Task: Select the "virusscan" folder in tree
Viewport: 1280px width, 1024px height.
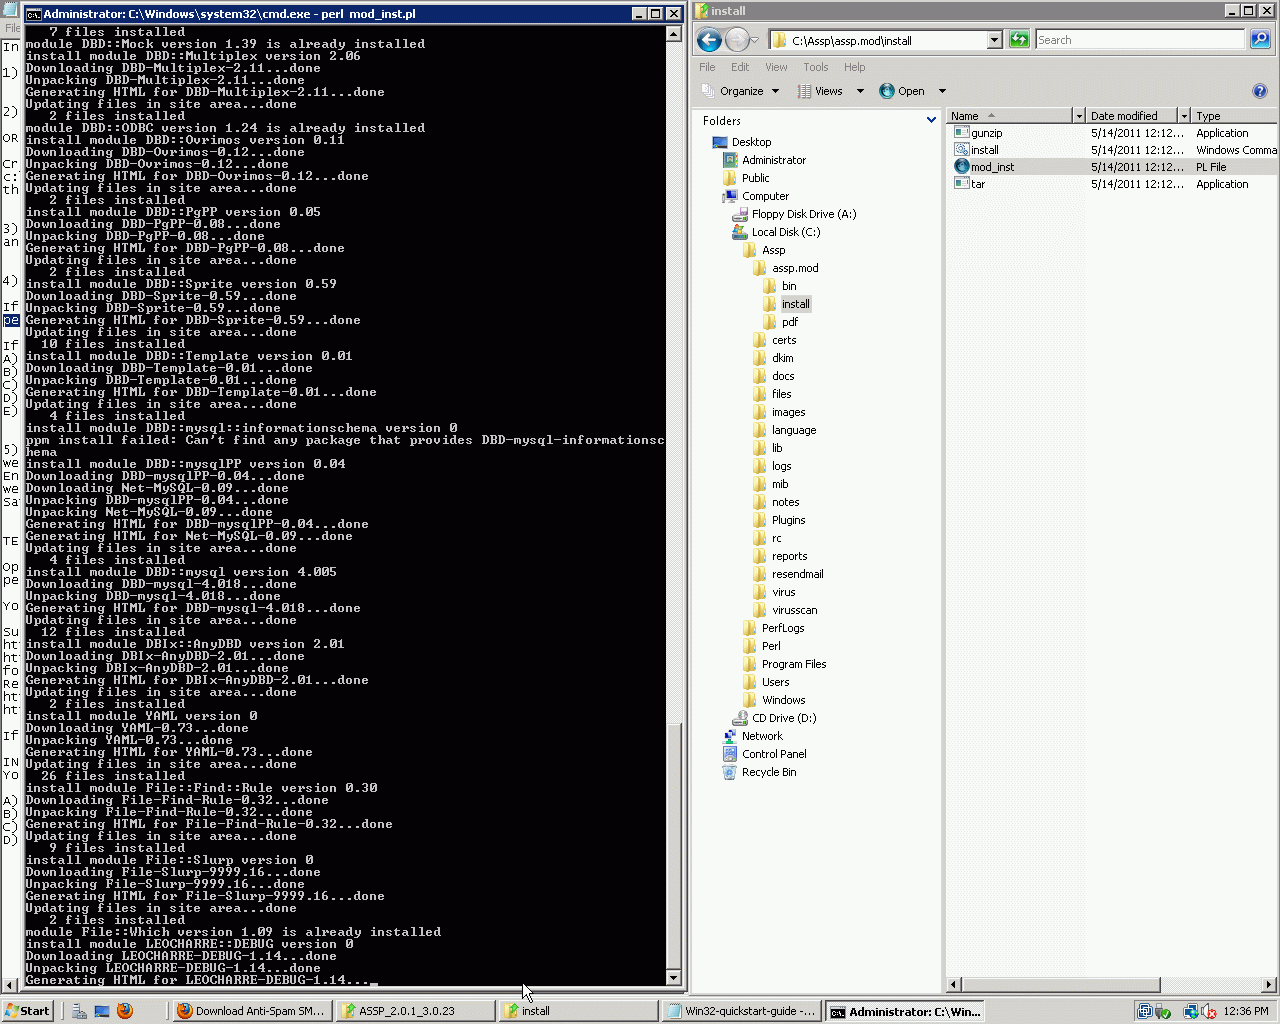Action: click(x=794, y=610)
